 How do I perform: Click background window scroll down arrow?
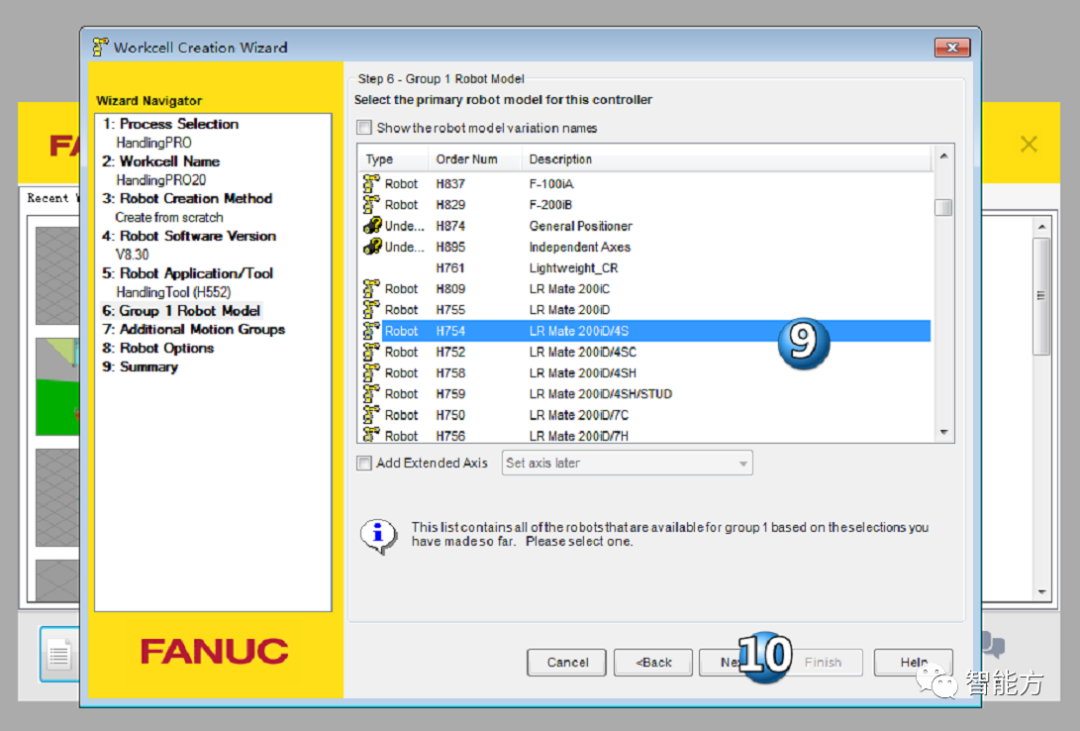(x=1041, y=592)
